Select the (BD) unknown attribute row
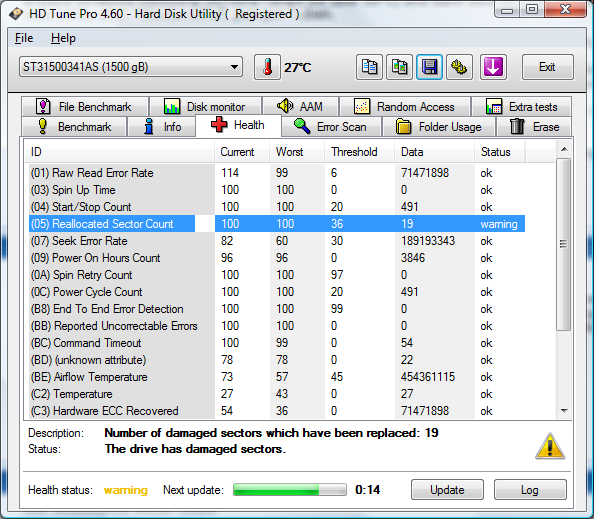Image resolution: width=594 pixels, height=519 pixels. click(277, 360)
